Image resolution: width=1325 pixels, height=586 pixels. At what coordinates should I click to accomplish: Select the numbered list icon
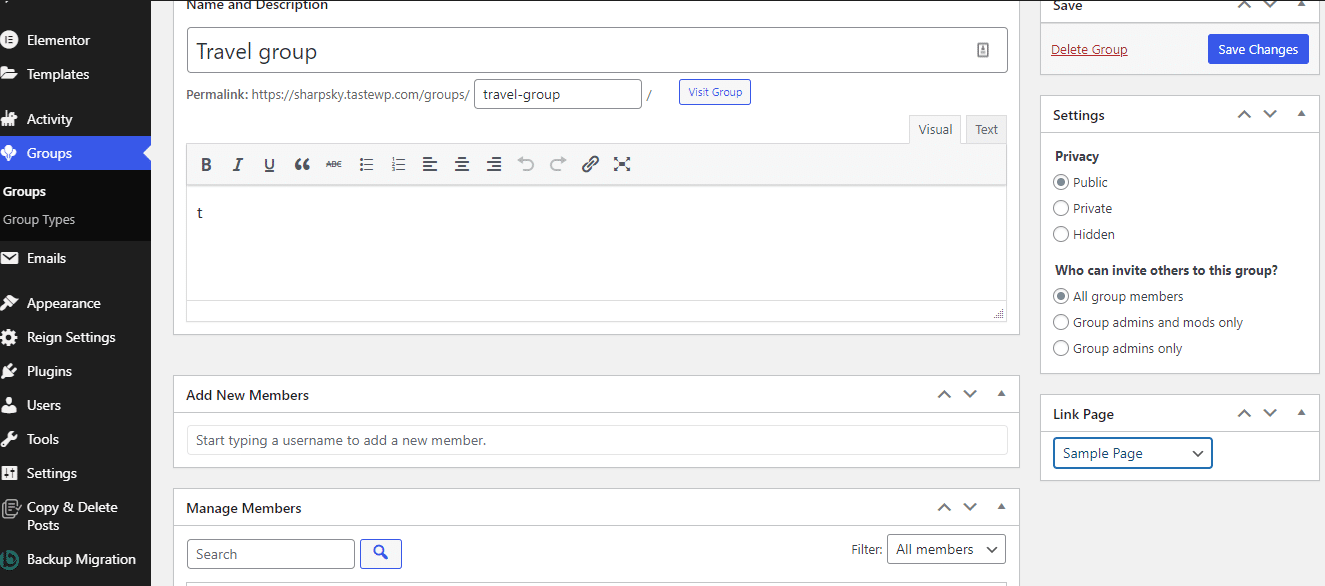pos(398,164)
